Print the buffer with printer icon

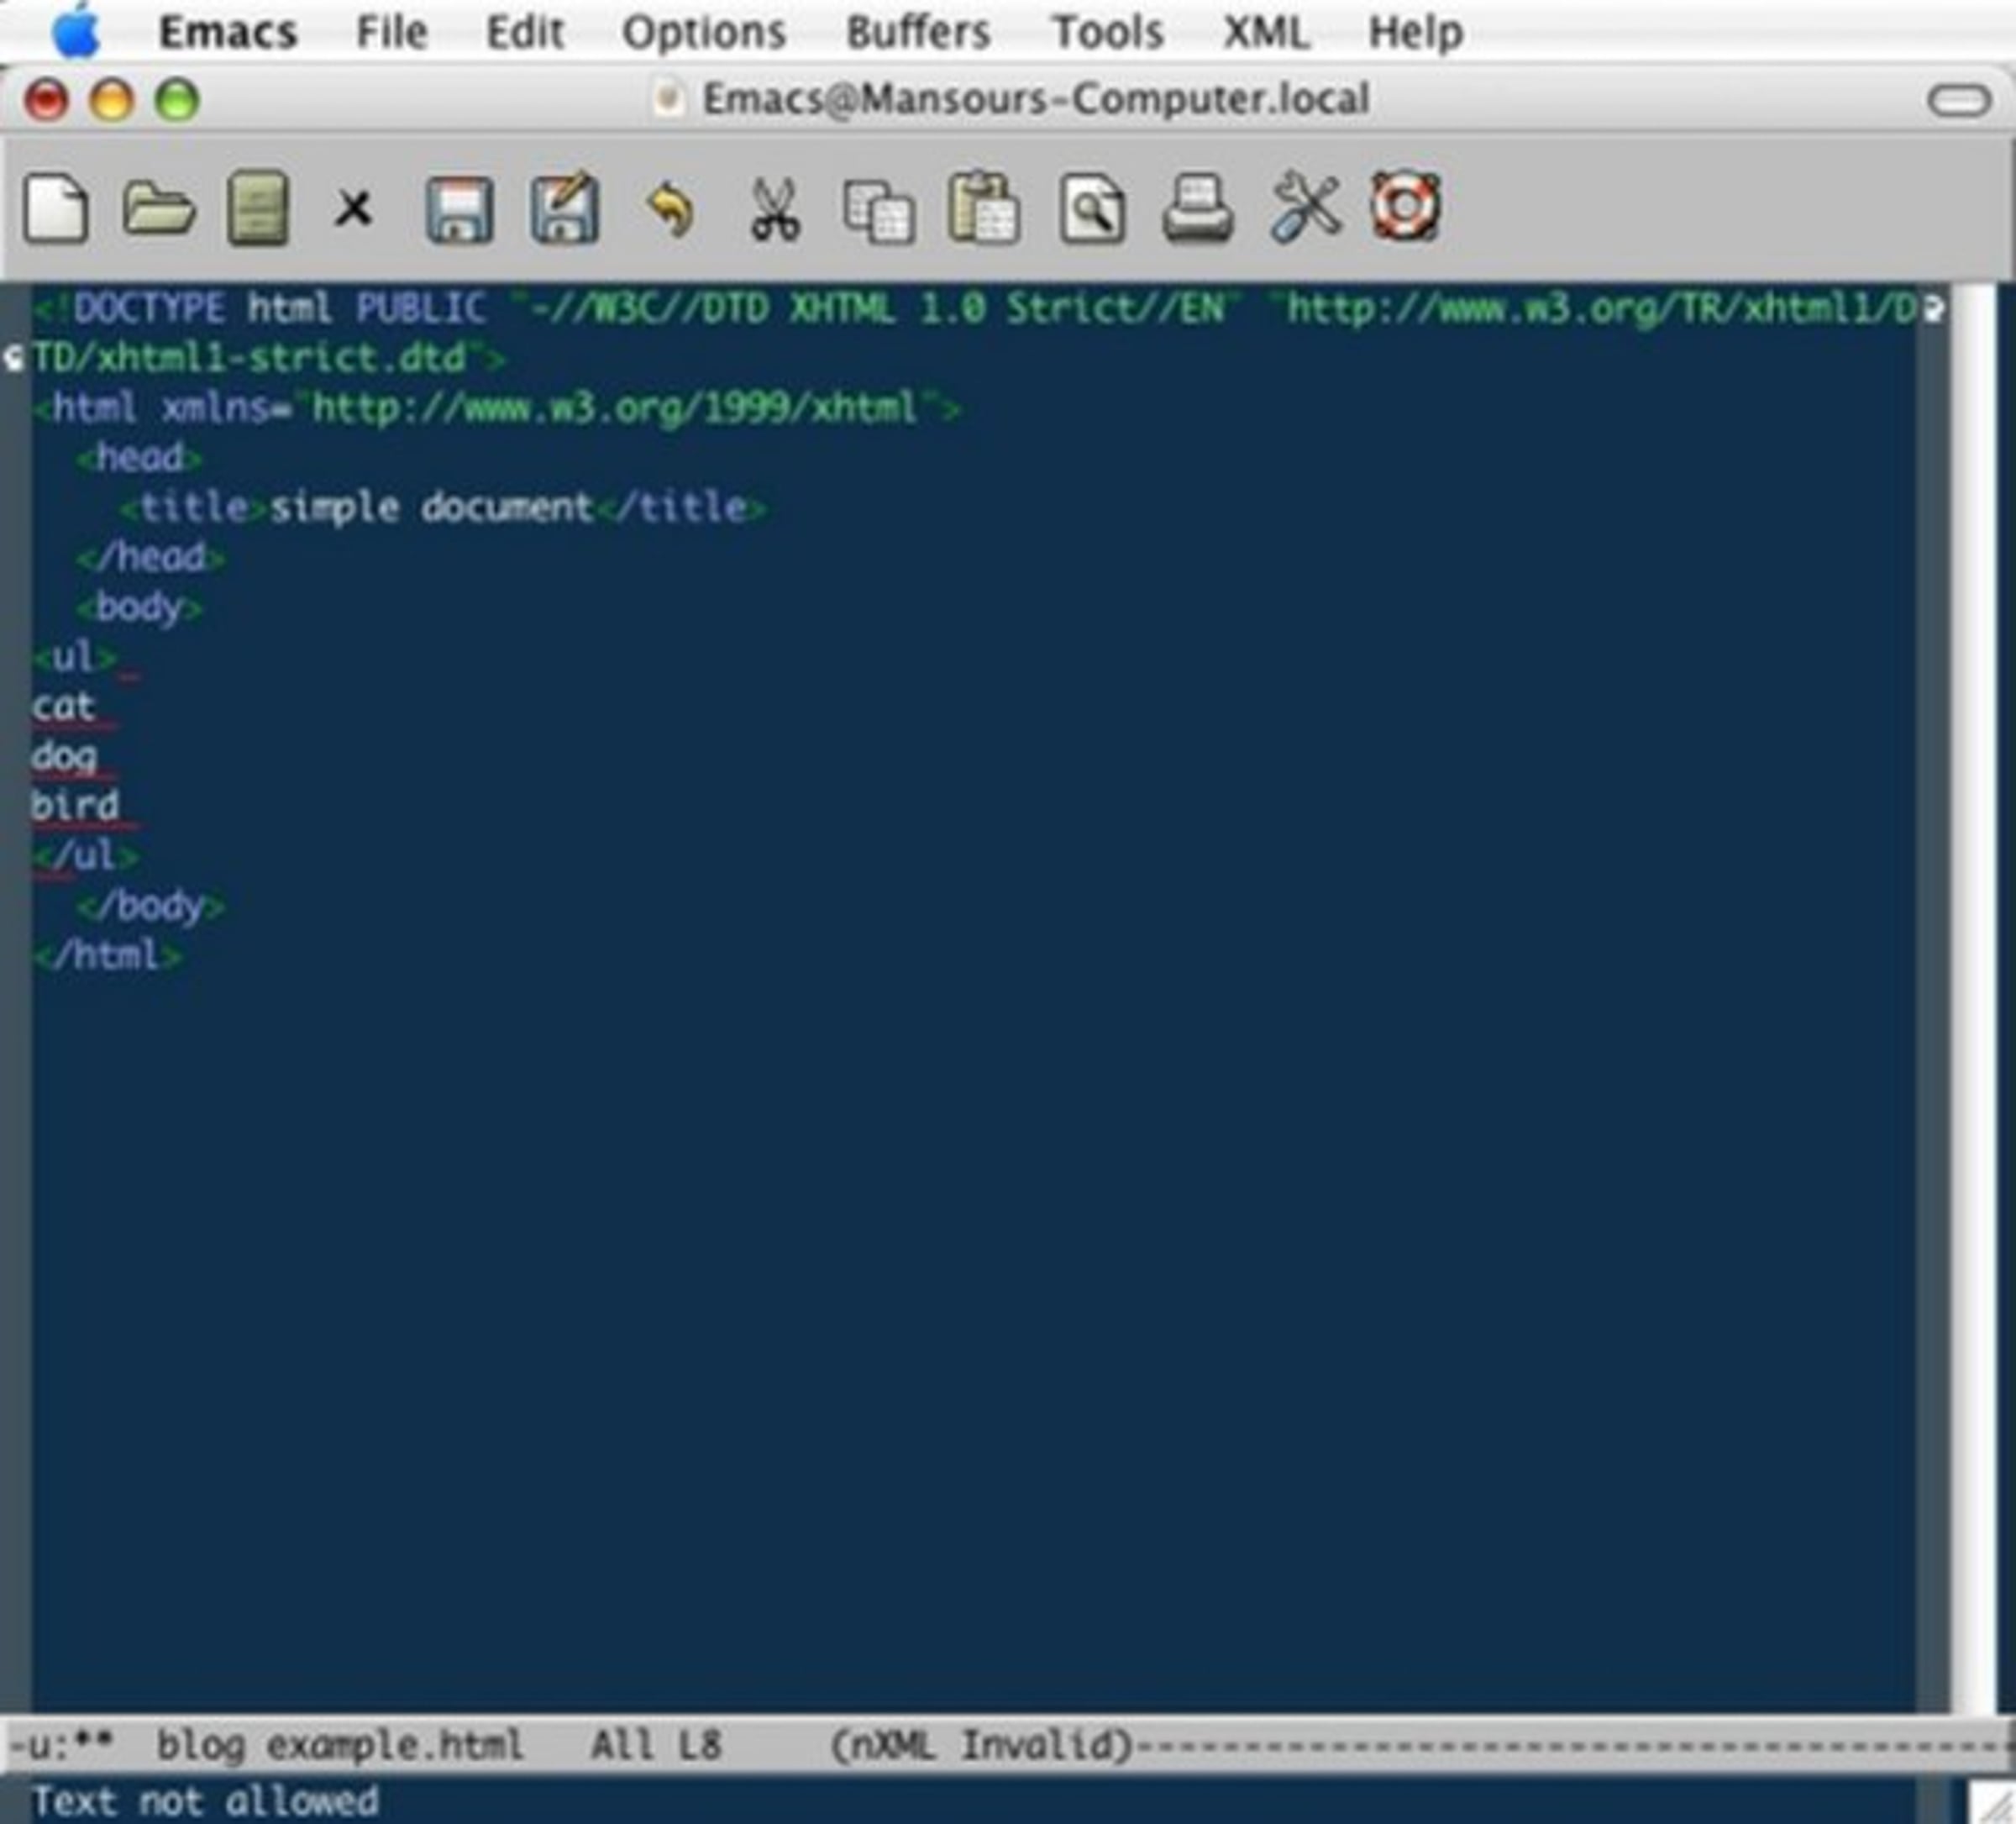pyautogui.click(x=1197, y=208)
